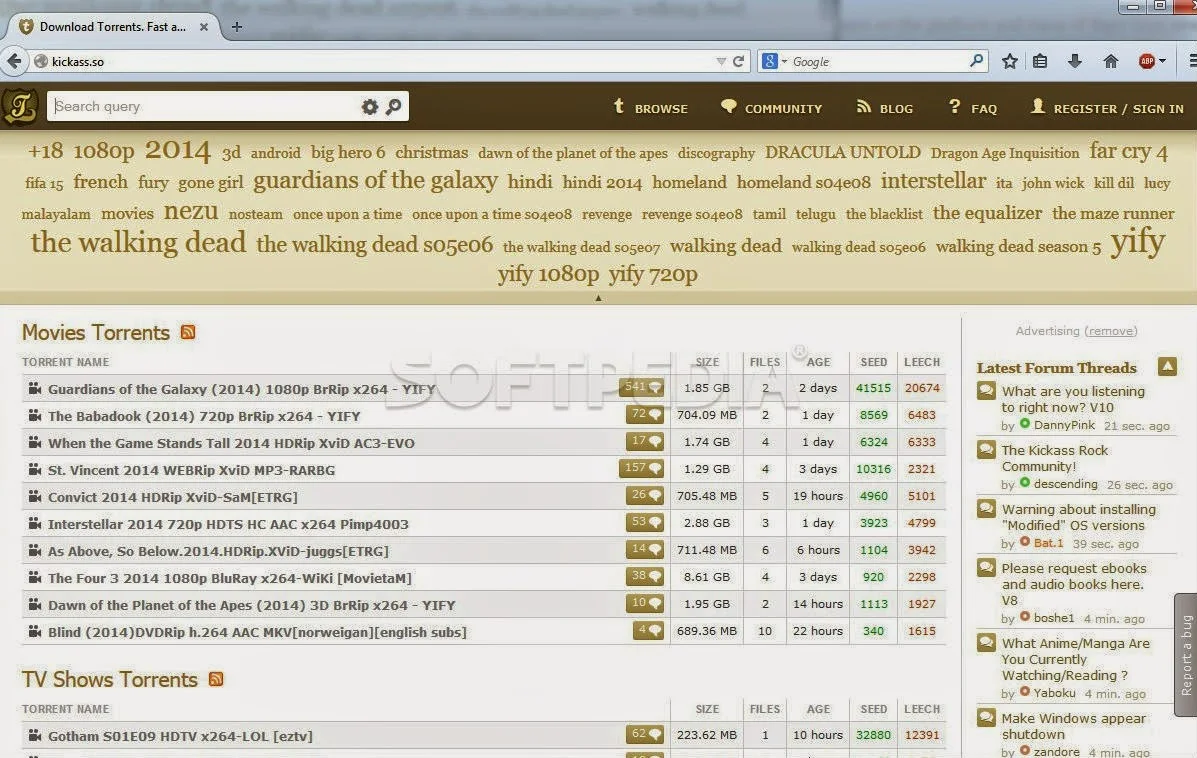Sort movies by SIZE column header
Image resolution: width=1197 pixels, height=758 pixels.
pos(707,362)
